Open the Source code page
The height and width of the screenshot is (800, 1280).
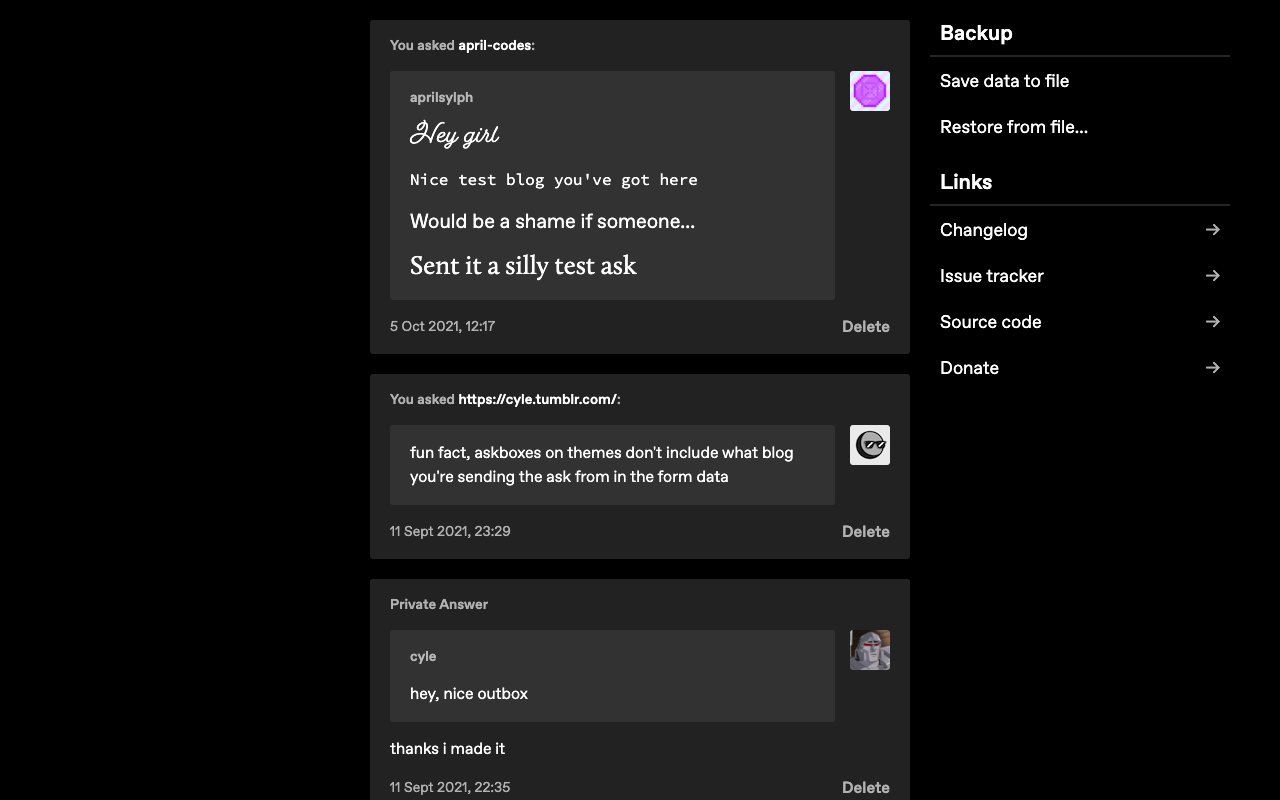[990, 321]
